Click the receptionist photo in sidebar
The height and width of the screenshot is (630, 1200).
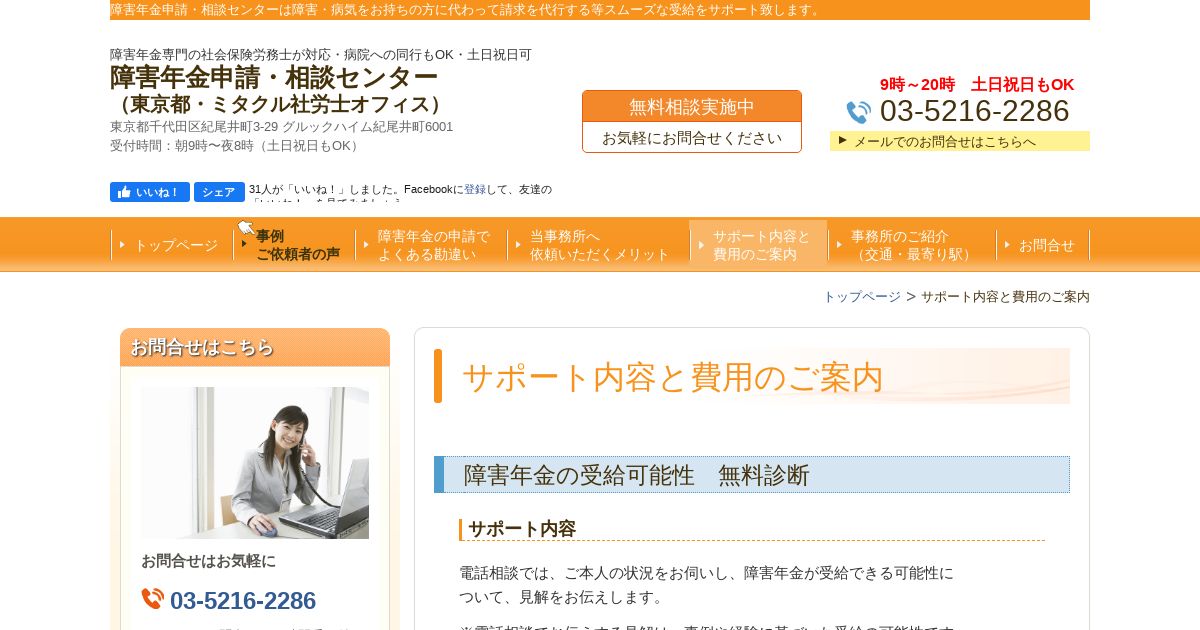[255, 463]
